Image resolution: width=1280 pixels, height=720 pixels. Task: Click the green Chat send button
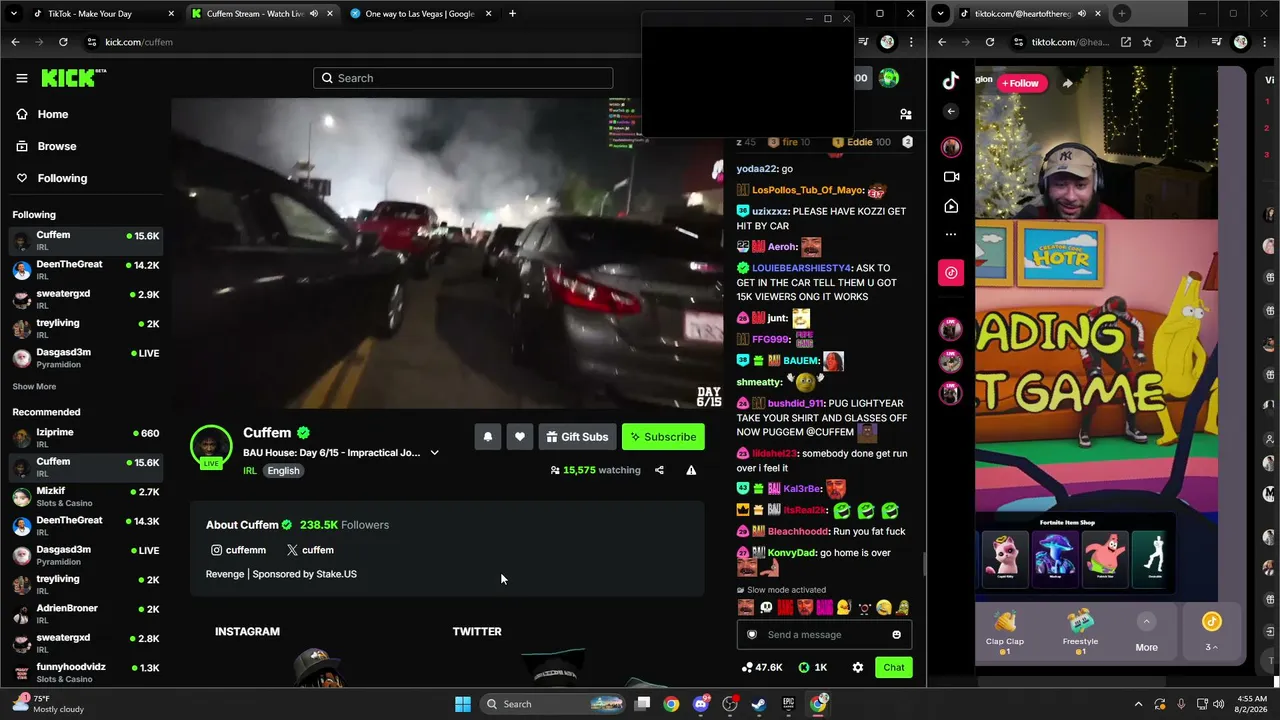pos(893,667)
